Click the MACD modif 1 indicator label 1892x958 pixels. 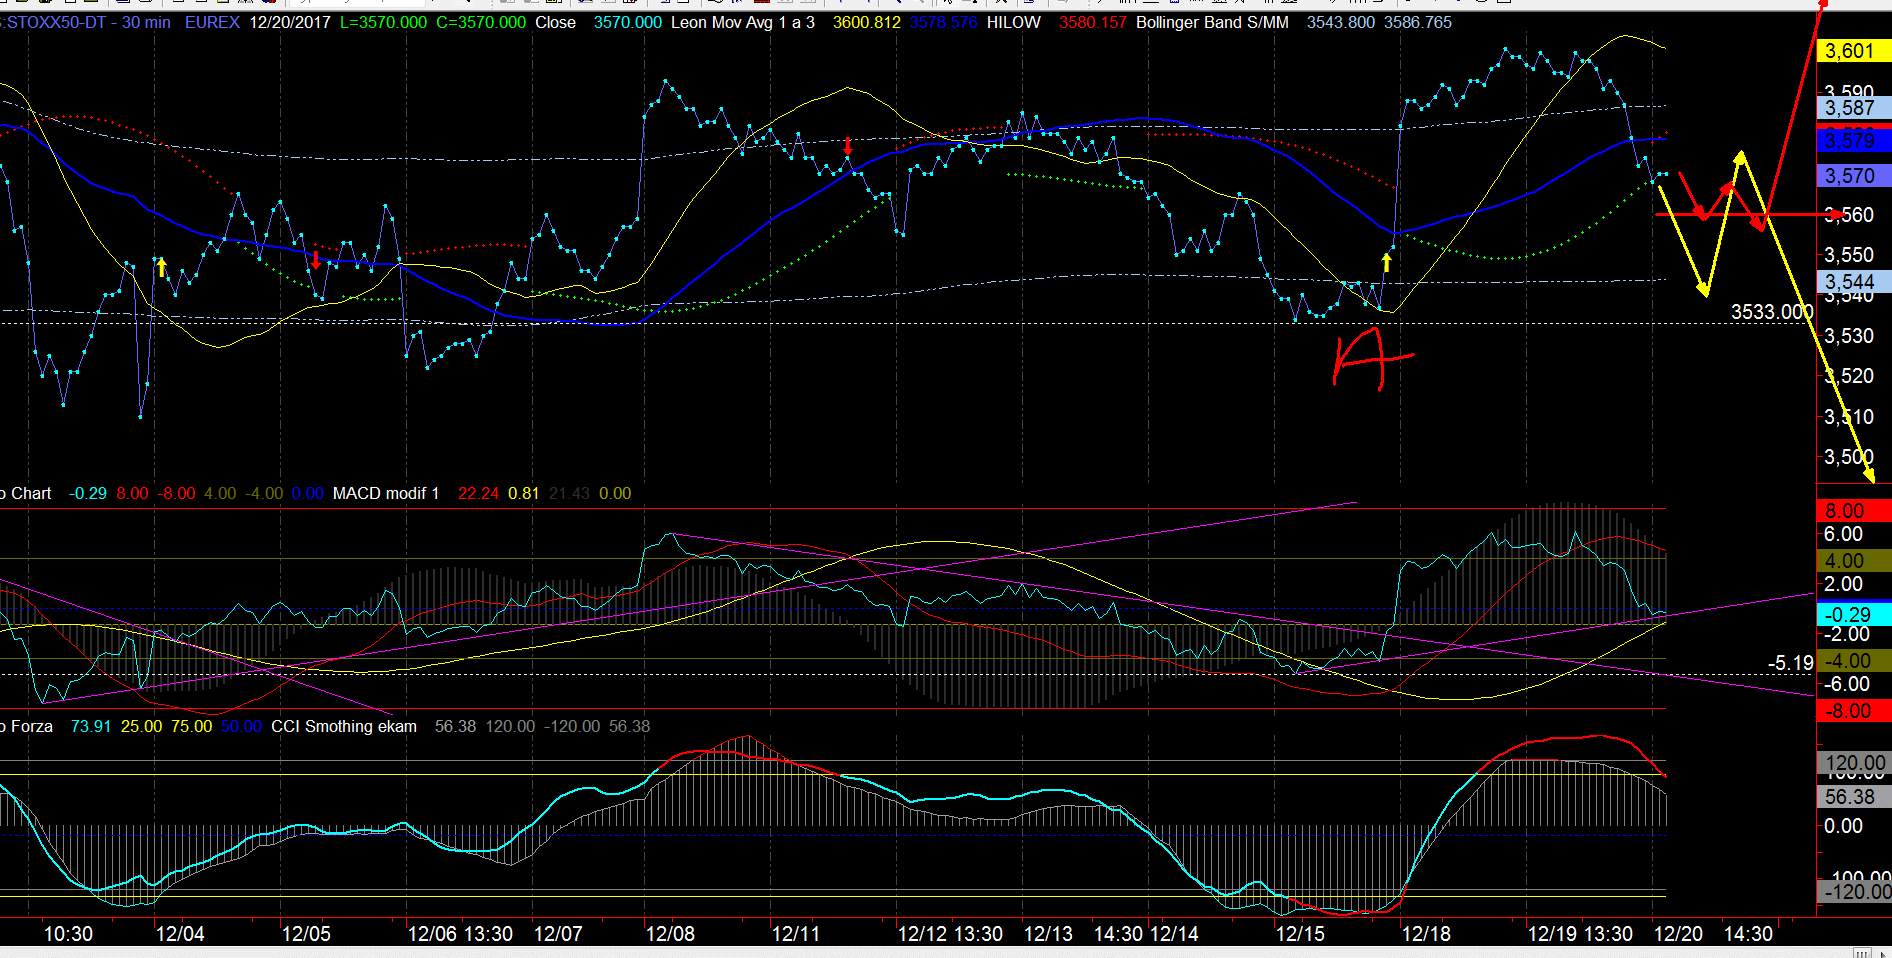[x=386, y=493]
